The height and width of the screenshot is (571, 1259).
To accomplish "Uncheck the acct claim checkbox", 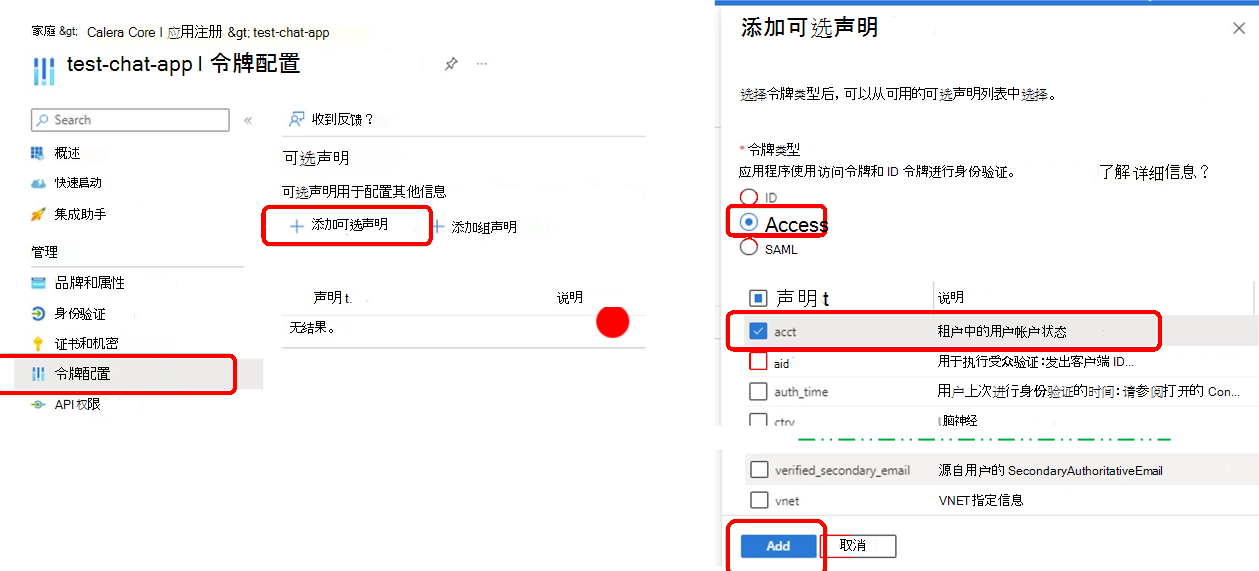I will (x=758, y=331).
